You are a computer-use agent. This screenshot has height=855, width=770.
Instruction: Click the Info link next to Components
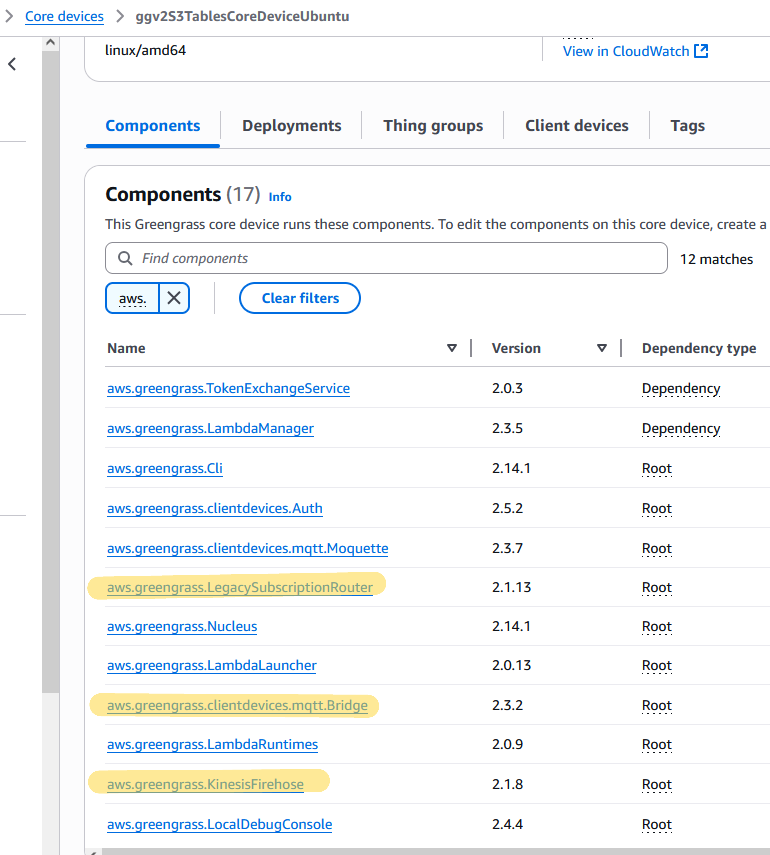280,197
